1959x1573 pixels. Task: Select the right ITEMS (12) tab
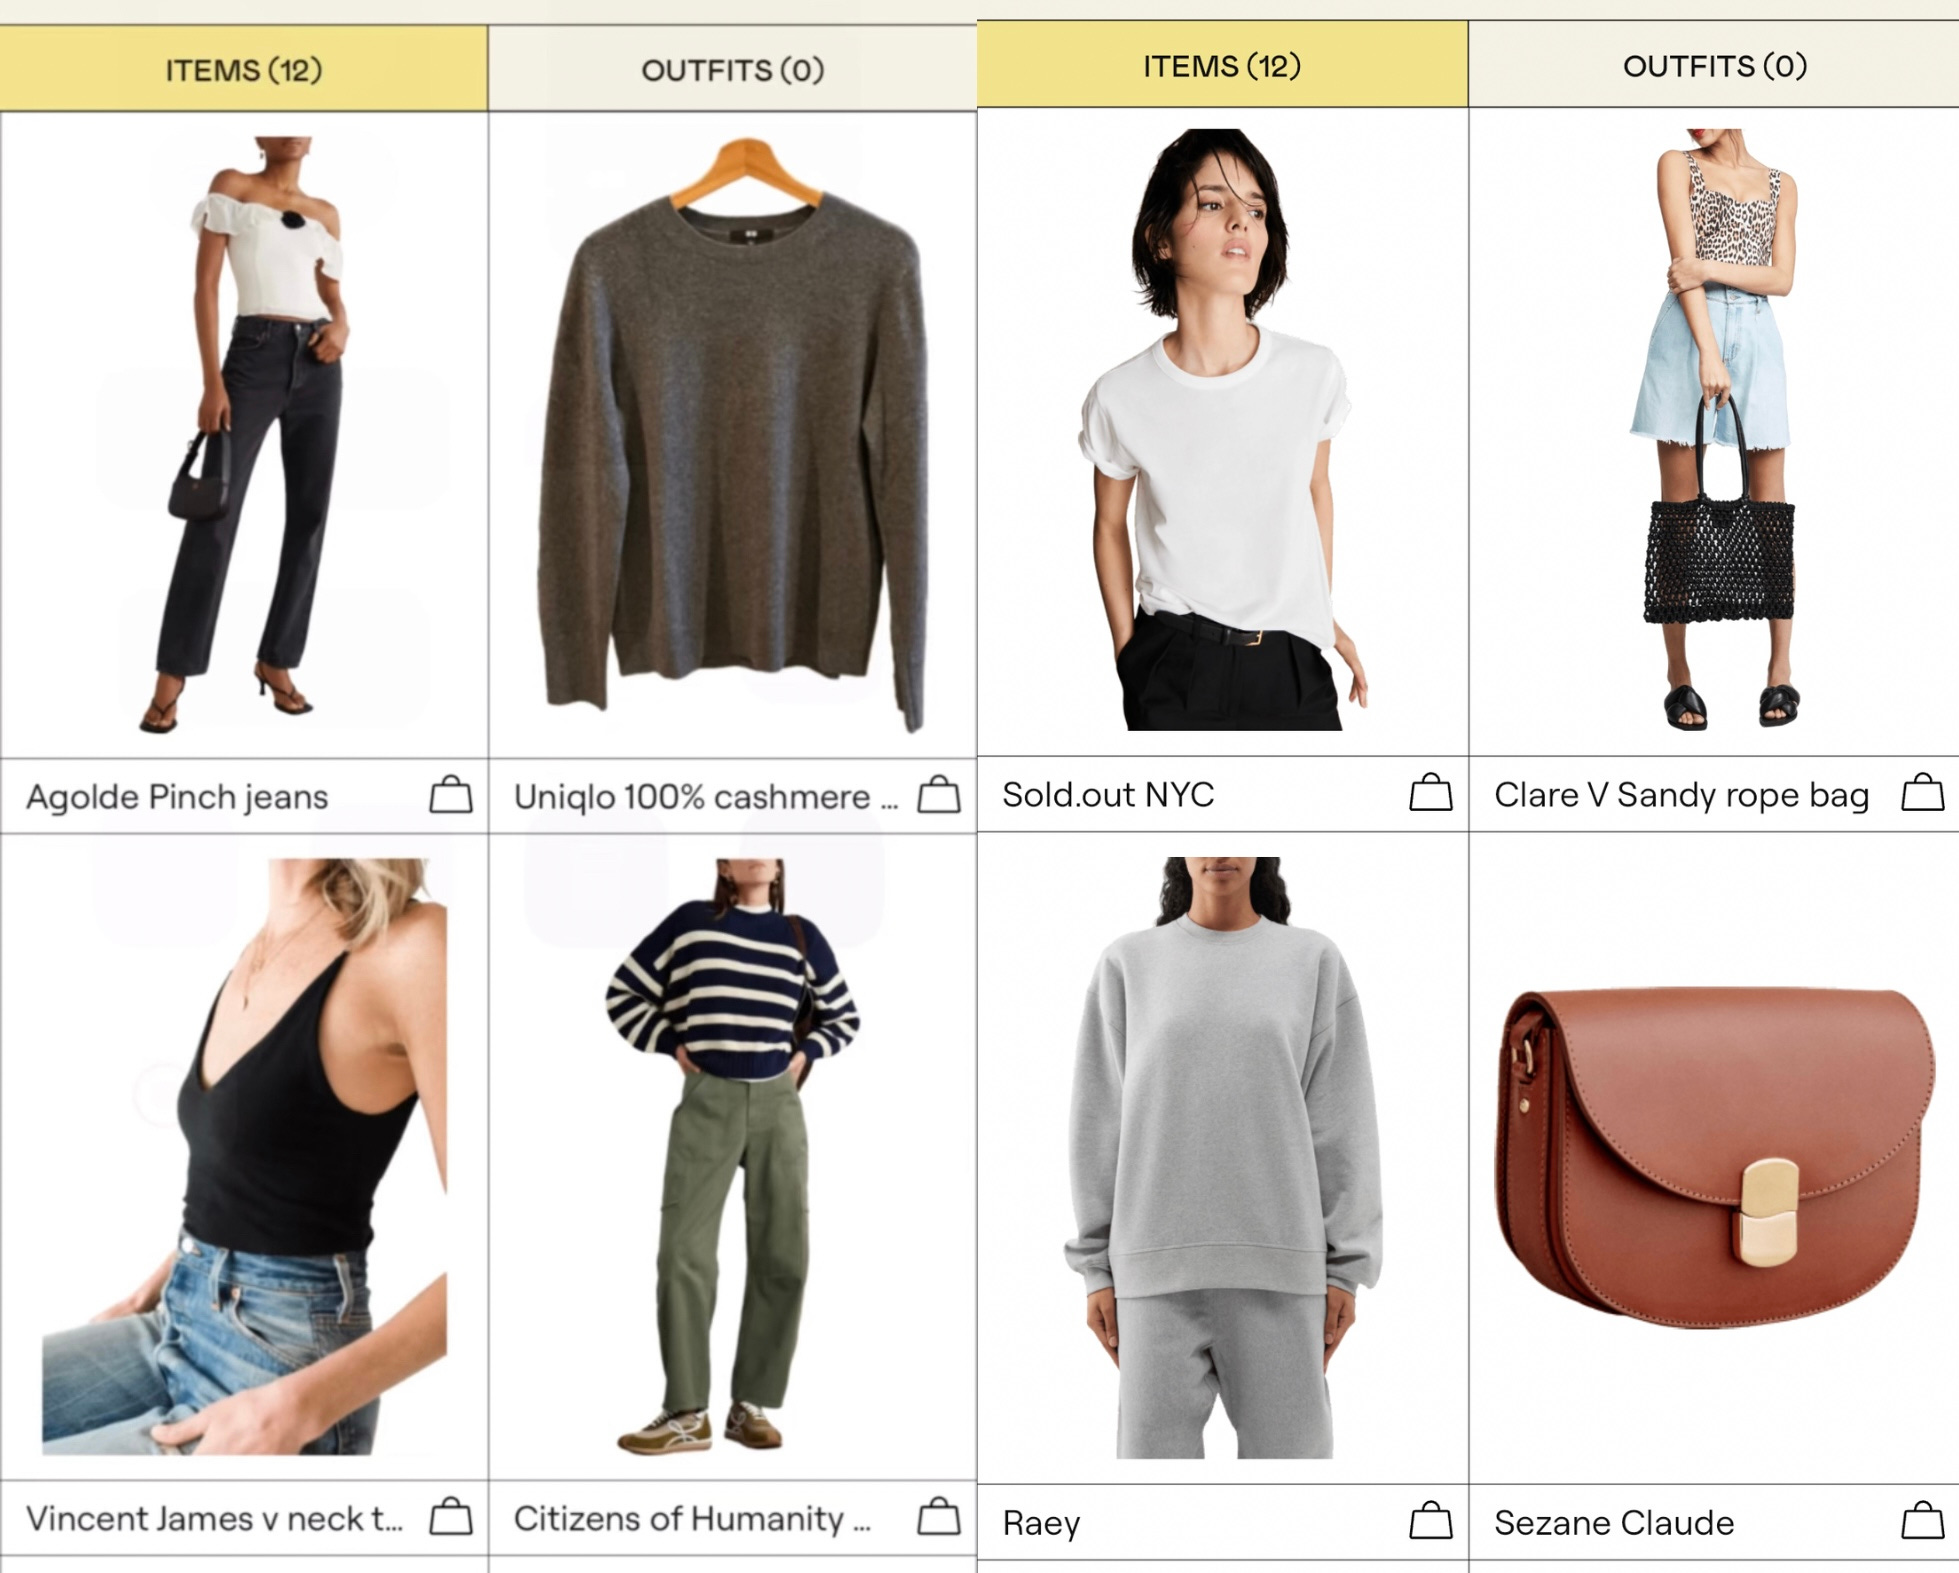click(x=1222, y=65)
